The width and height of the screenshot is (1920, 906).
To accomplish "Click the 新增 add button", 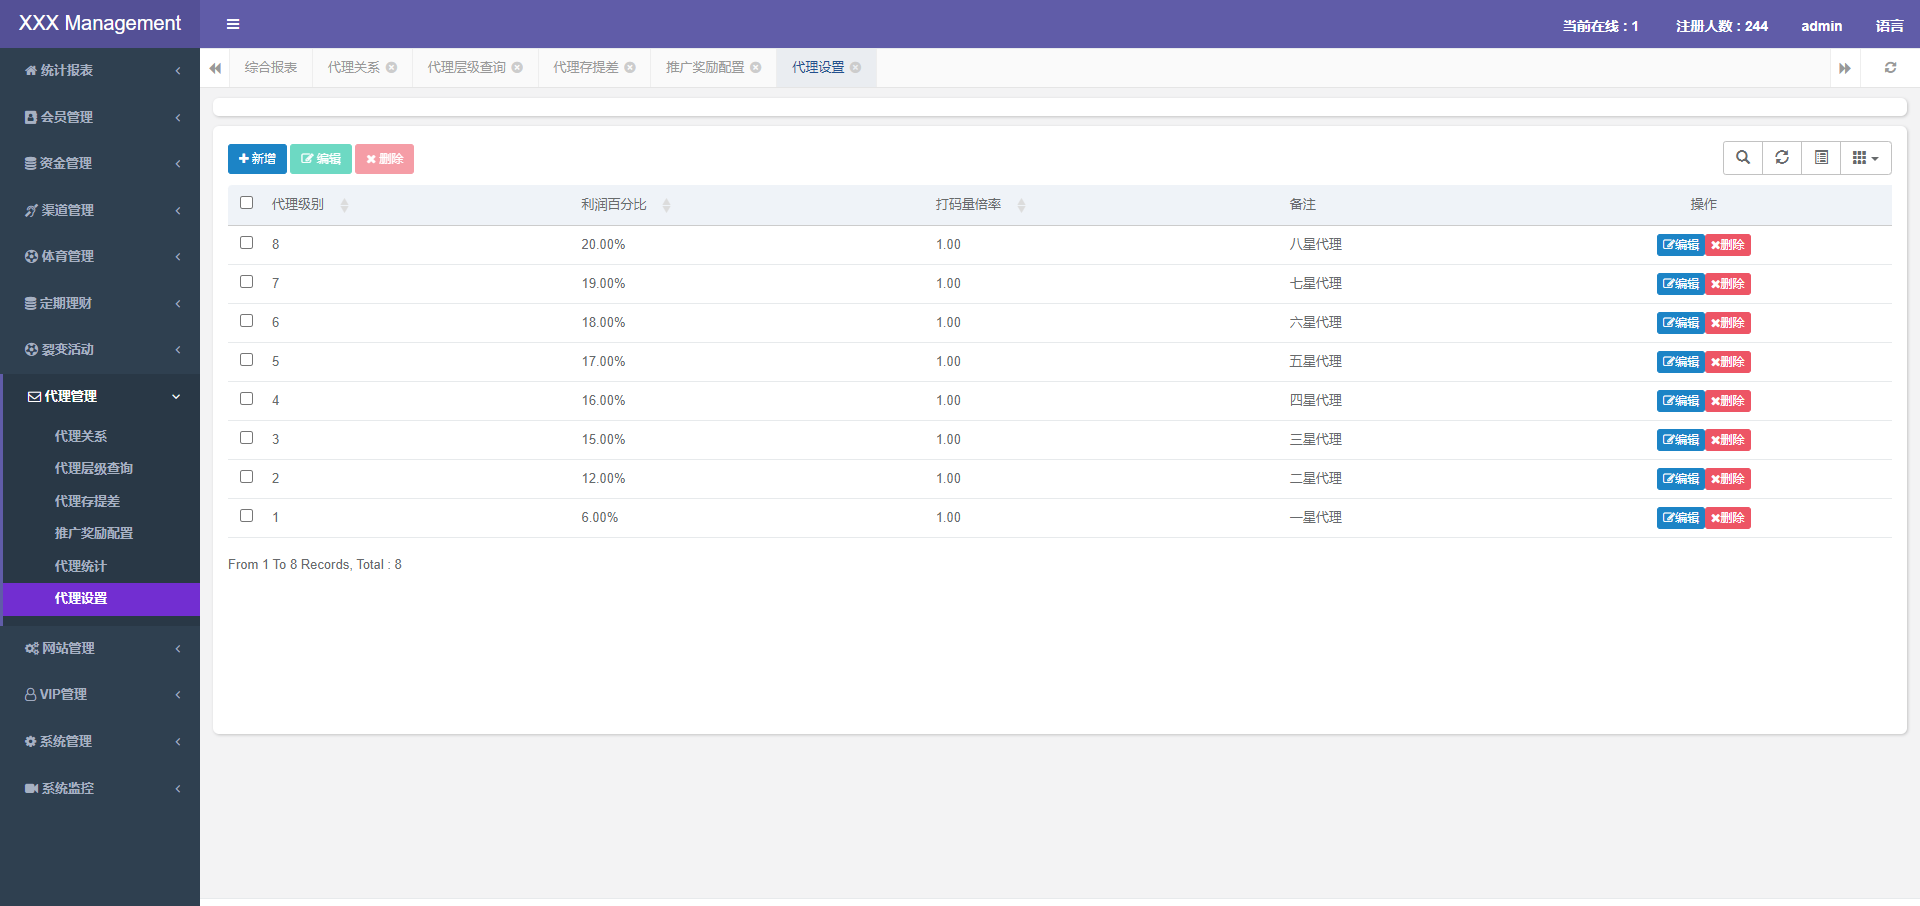I will coord(257,159).
